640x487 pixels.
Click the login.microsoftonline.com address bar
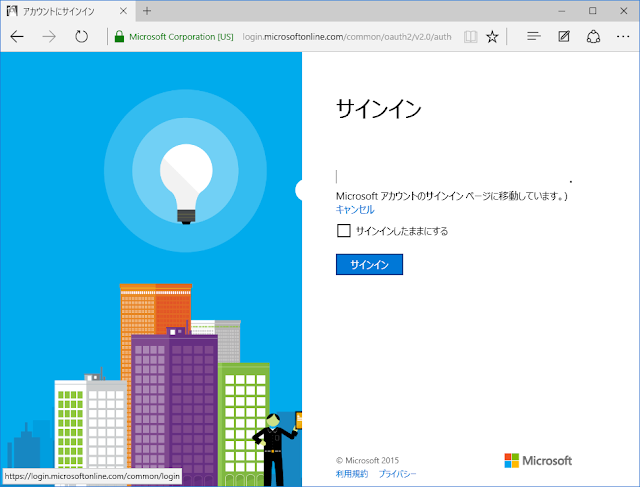pyautogui.click(x=347, y=37)
